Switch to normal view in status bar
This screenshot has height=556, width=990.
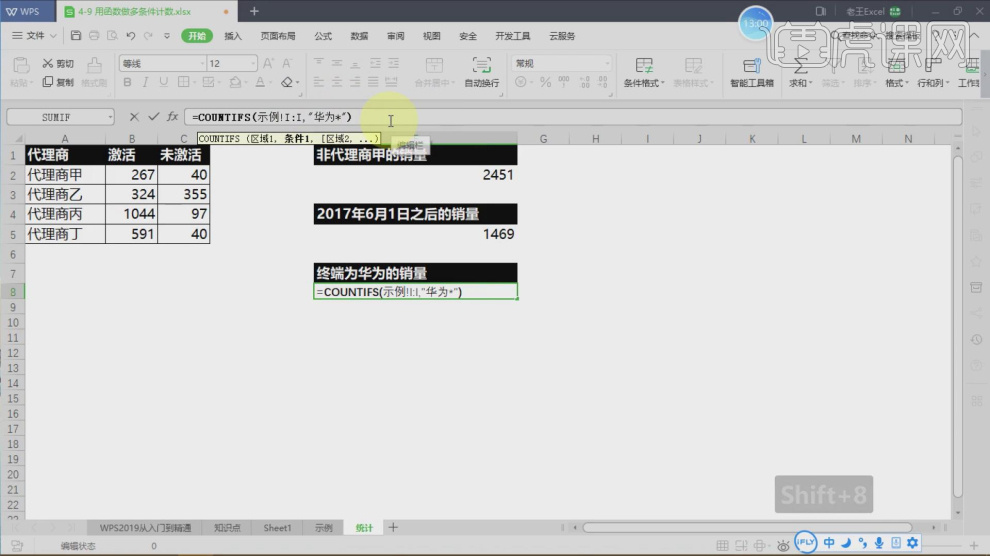point(722,545)
